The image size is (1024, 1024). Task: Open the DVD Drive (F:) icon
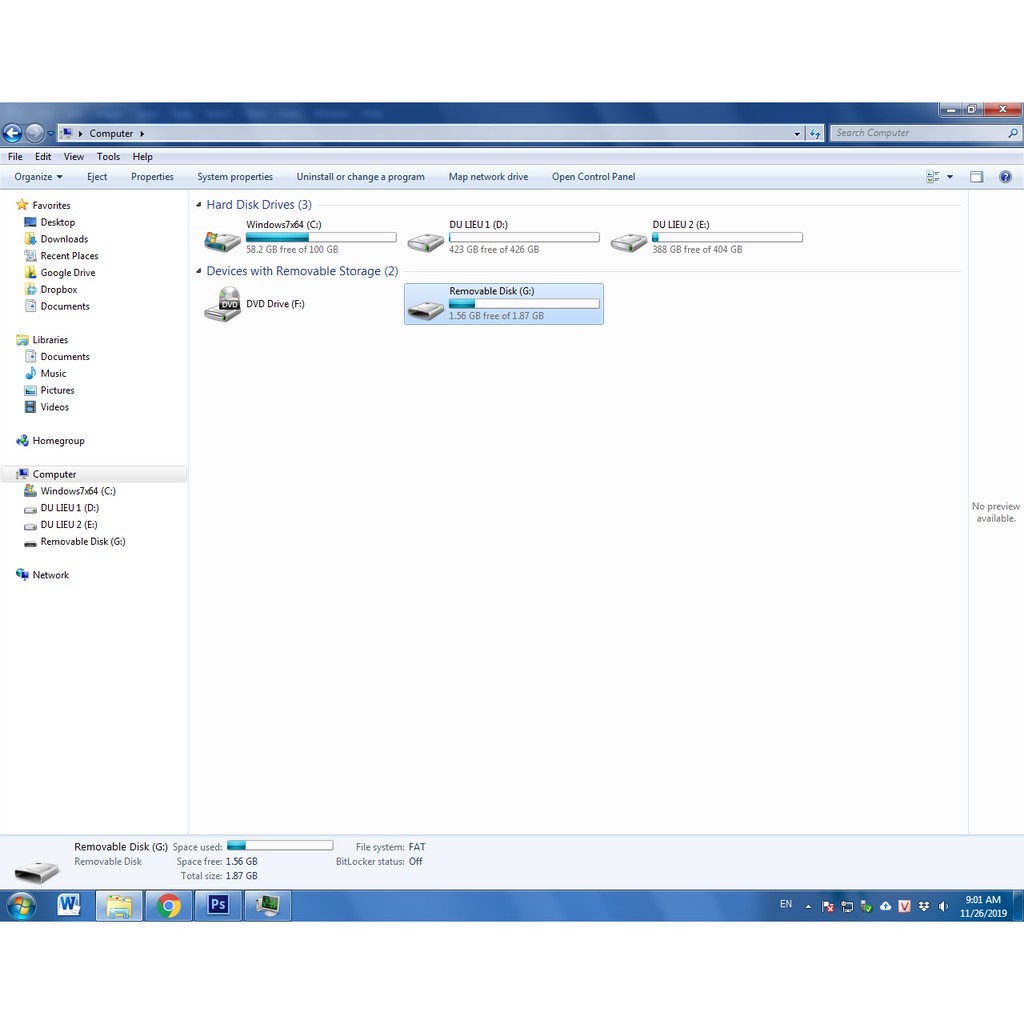223,304
